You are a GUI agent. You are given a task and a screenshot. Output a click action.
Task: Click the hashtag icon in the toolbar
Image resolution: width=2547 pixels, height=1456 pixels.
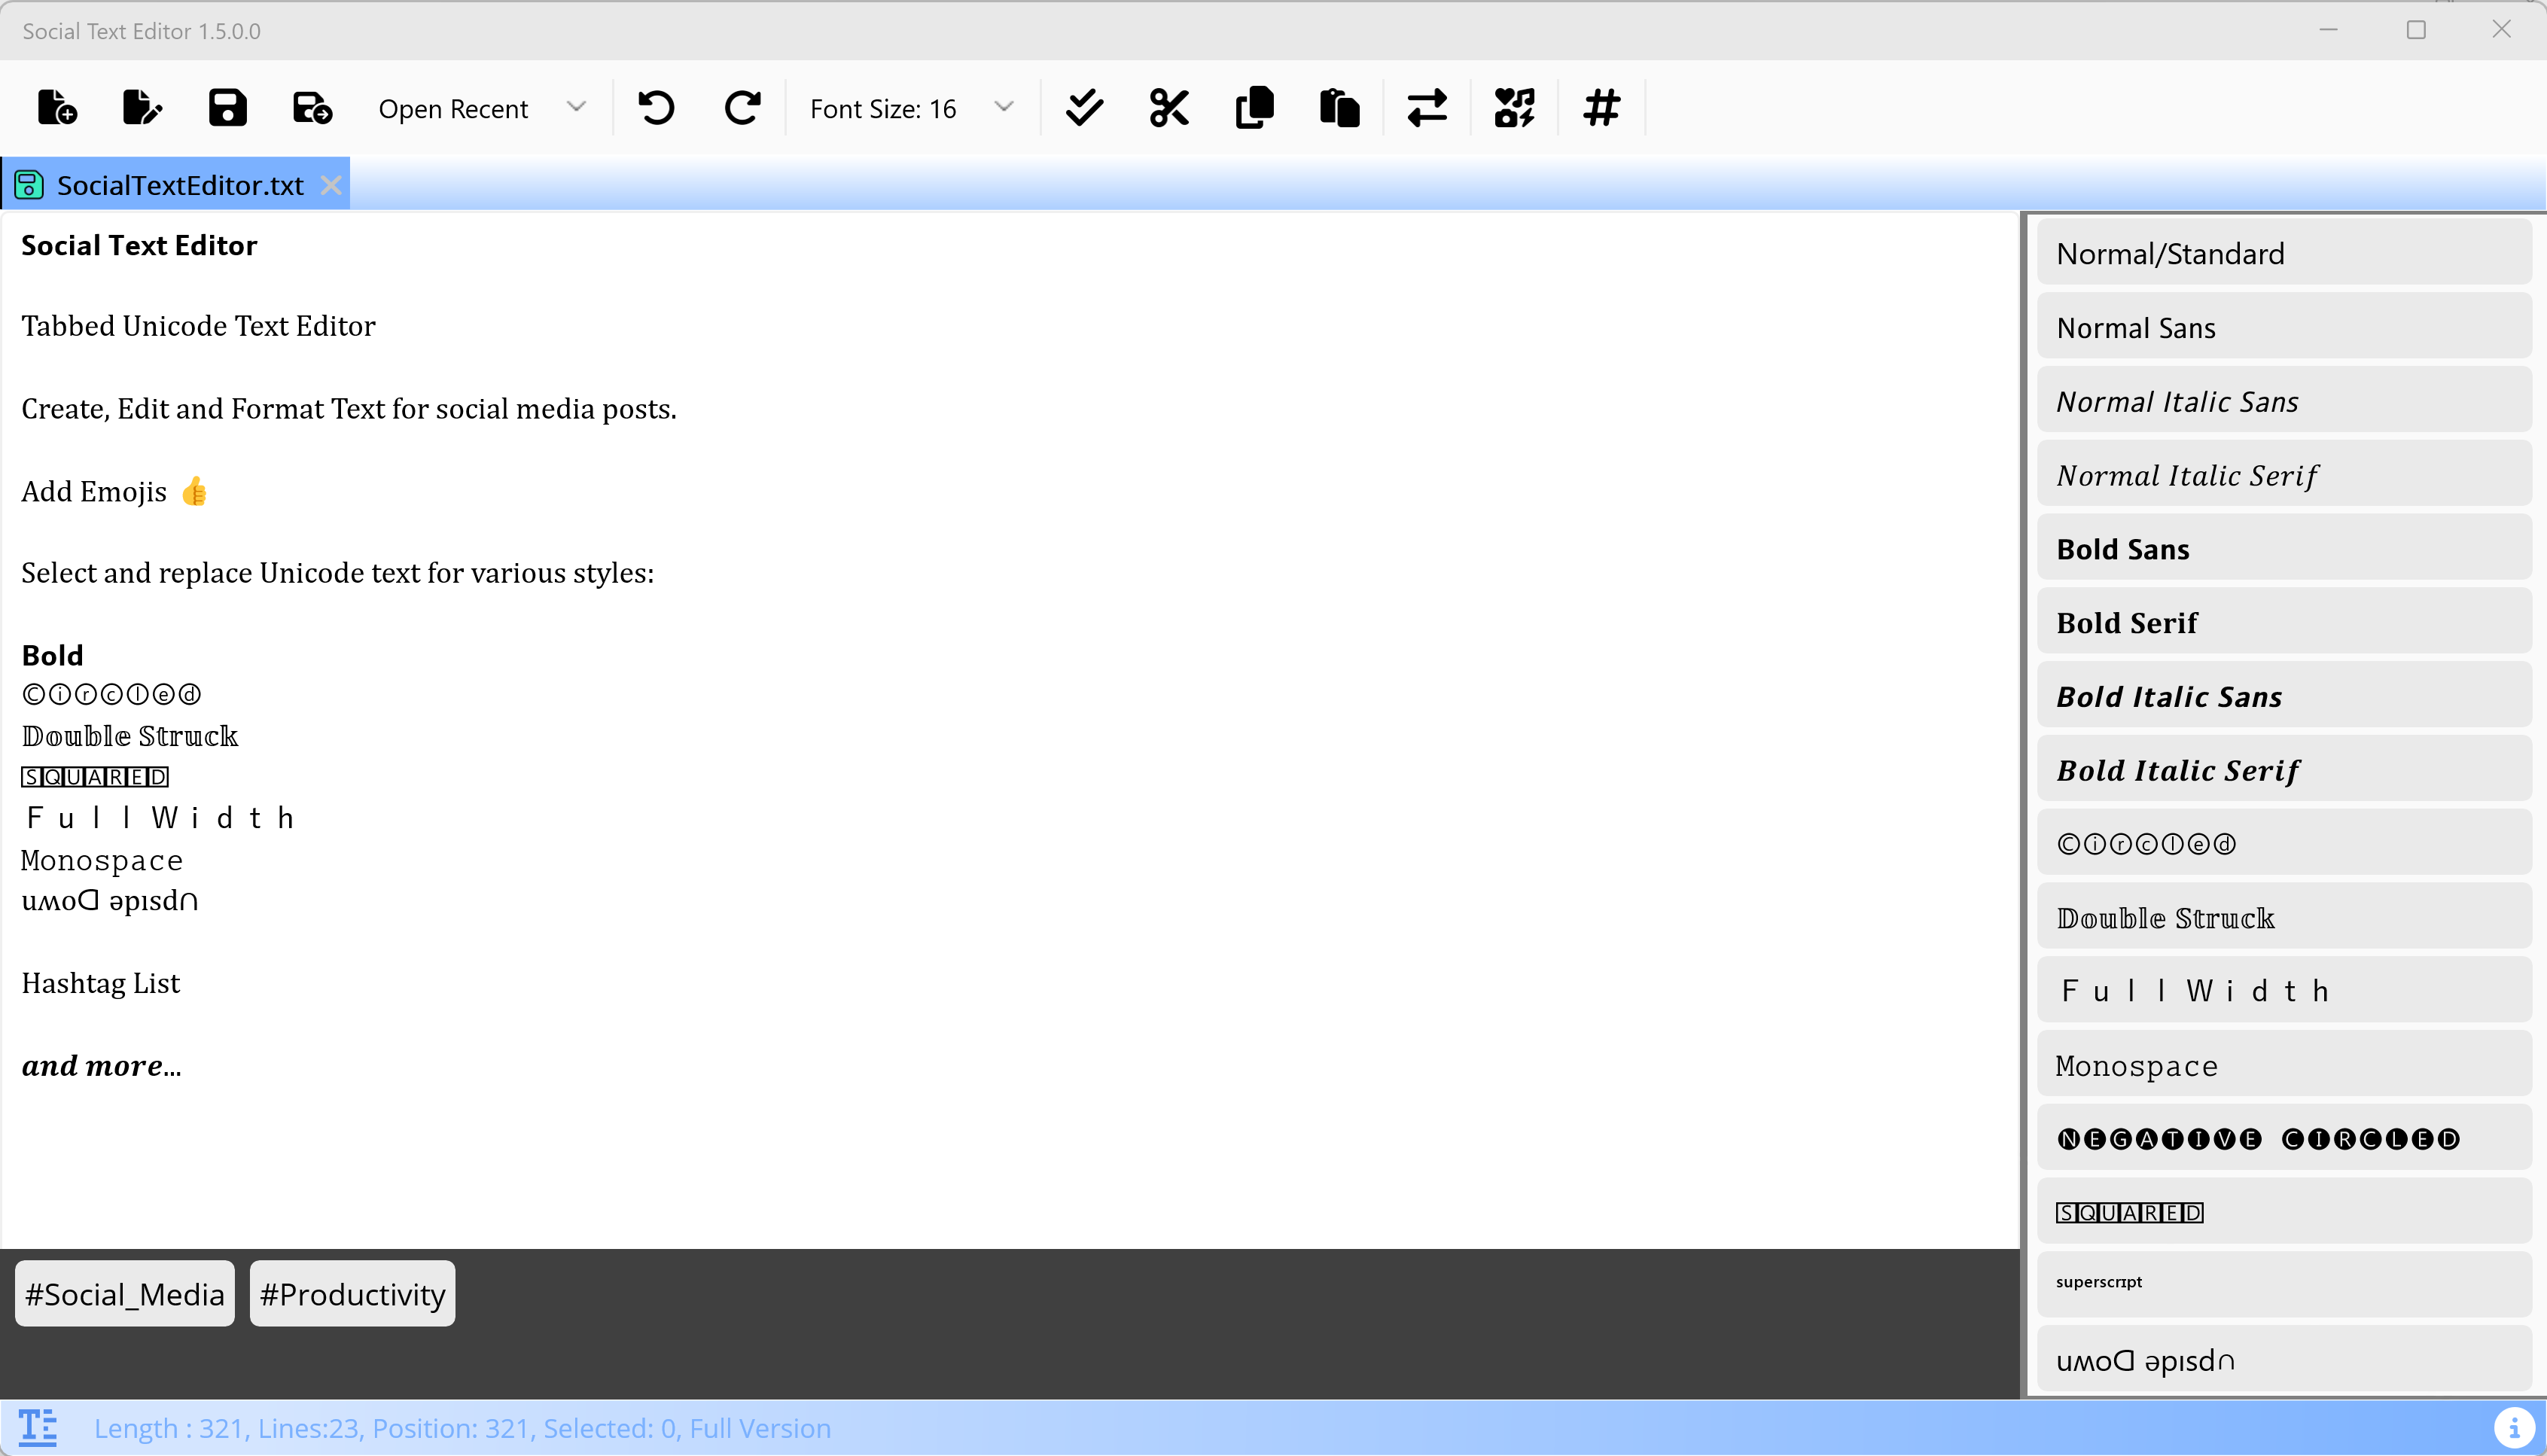click(x=1600, y=107)
